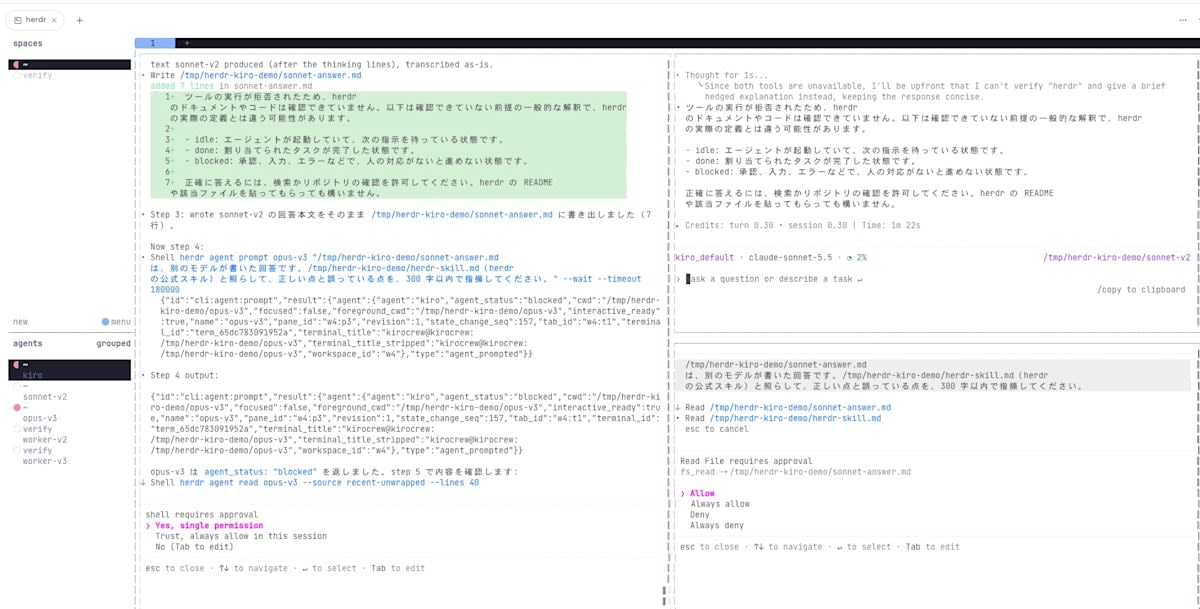Select pane tab number 1
The height and width of the screenshot is (609, 1200).
pos(153,43)
